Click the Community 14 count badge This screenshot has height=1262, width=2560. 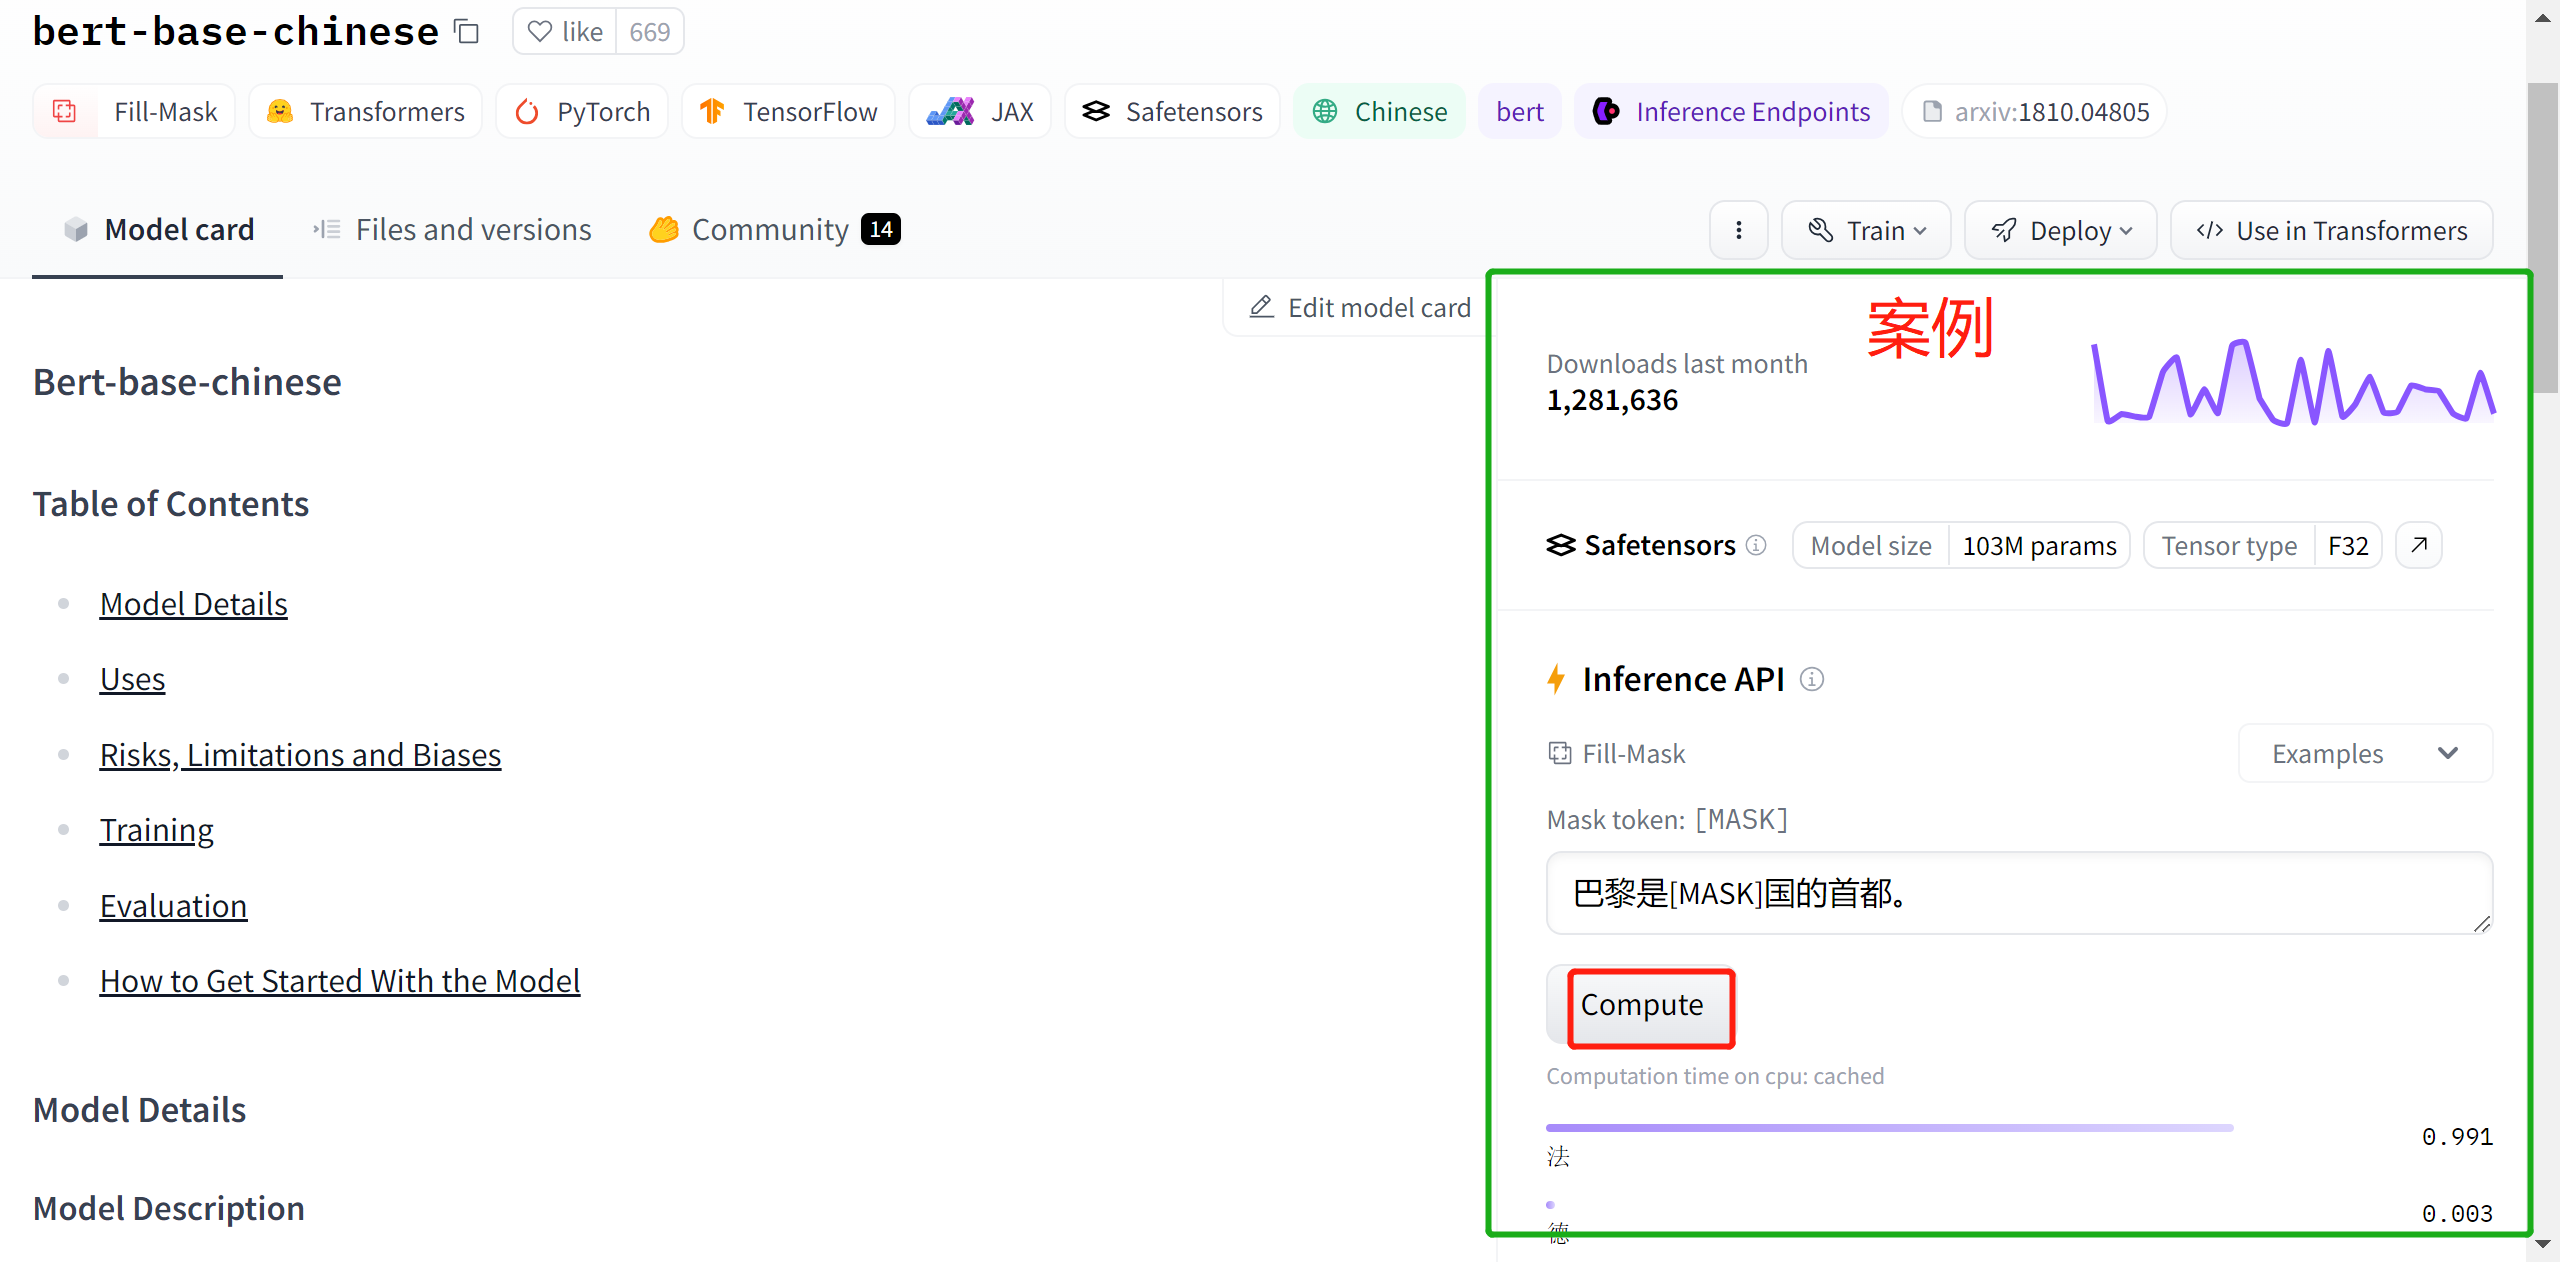click(881, 229)
